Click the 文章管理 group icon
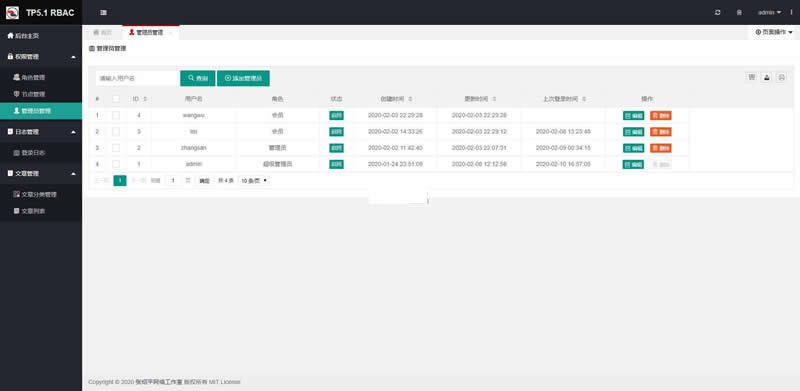The height and width of the screenshot is (391, 800). 10,174
